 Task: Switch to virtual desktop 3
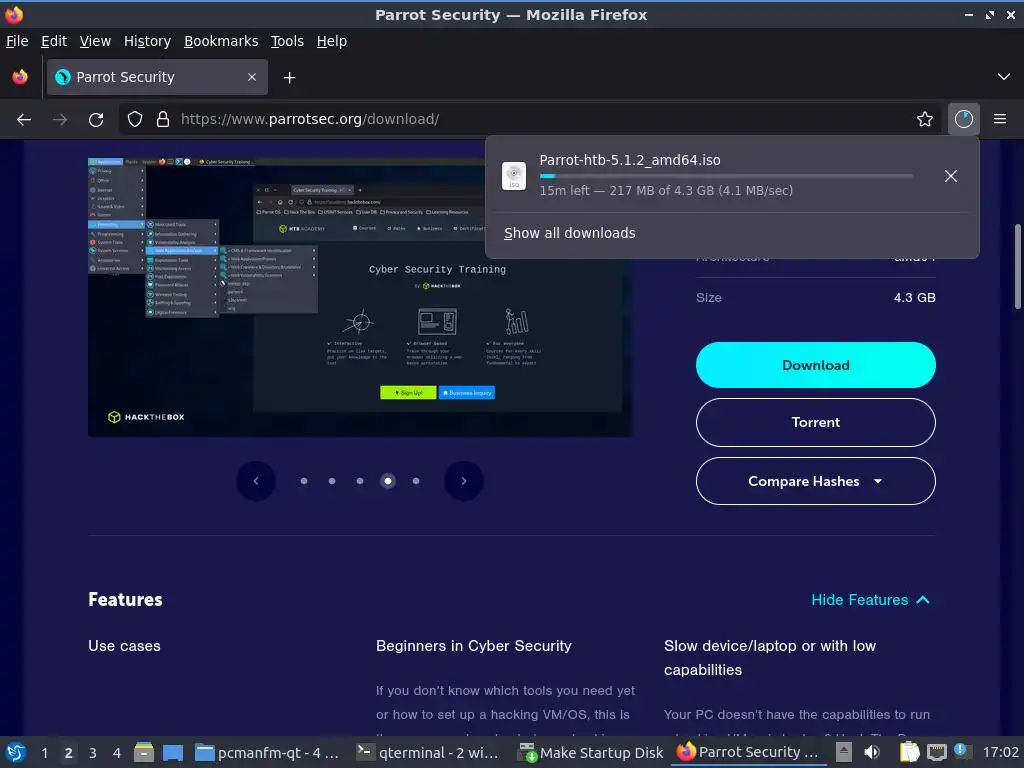click(93, 752)
